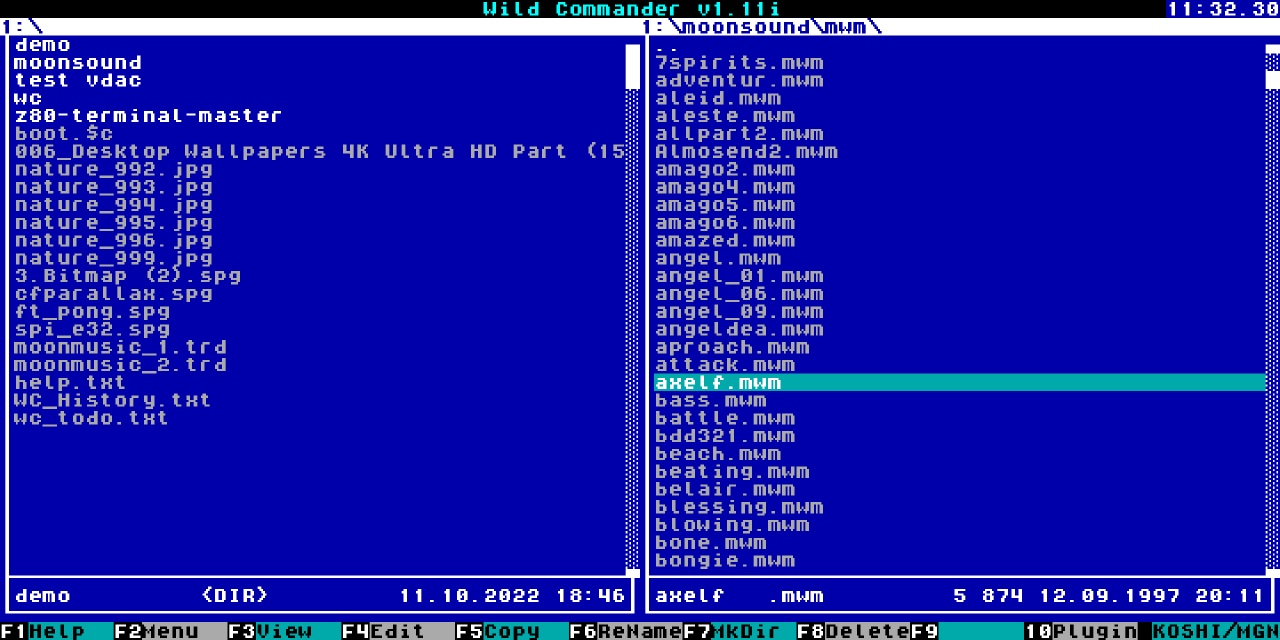Screen dimensions: 1280x640
Task: Open the 10 Plugin menu
Action: coord(1081,631)
